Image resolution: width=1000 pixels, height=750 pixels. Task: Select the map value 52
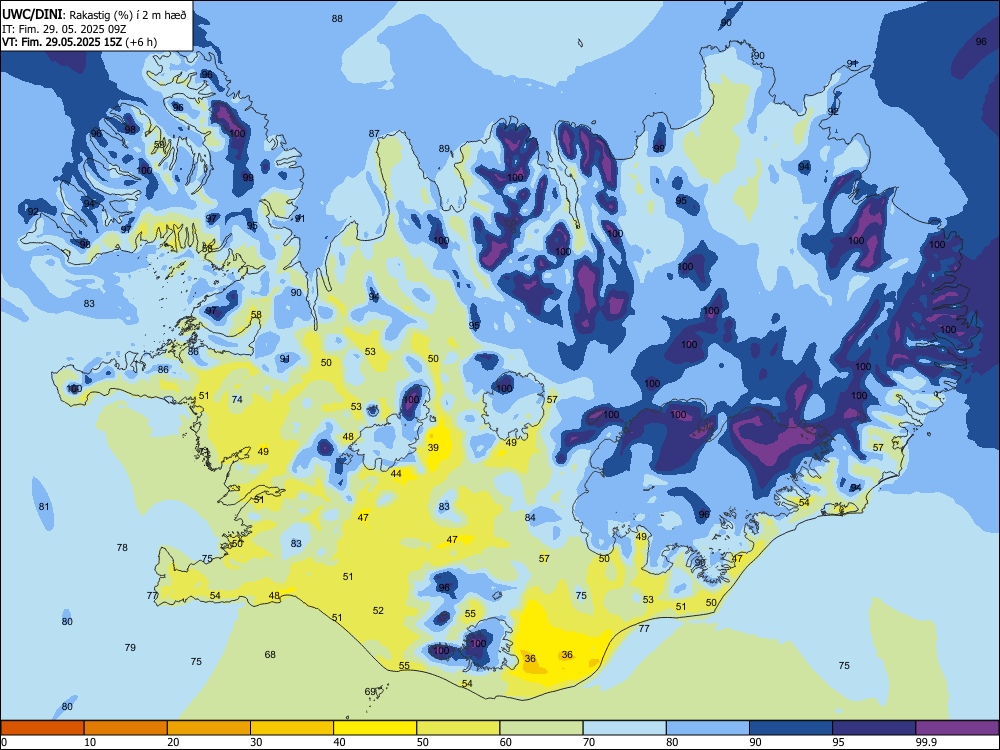click(x=378, y=610)
